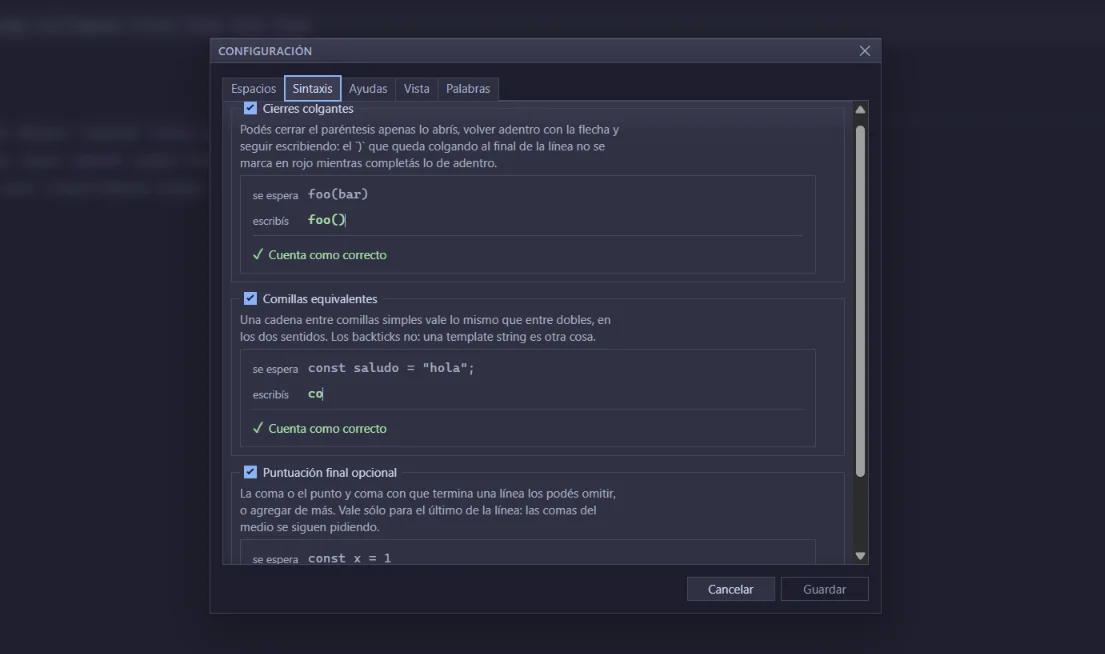1105x654 pixels.
Task: Click the CONFIGURACIÓN dialog title
Action: point(265,51)
